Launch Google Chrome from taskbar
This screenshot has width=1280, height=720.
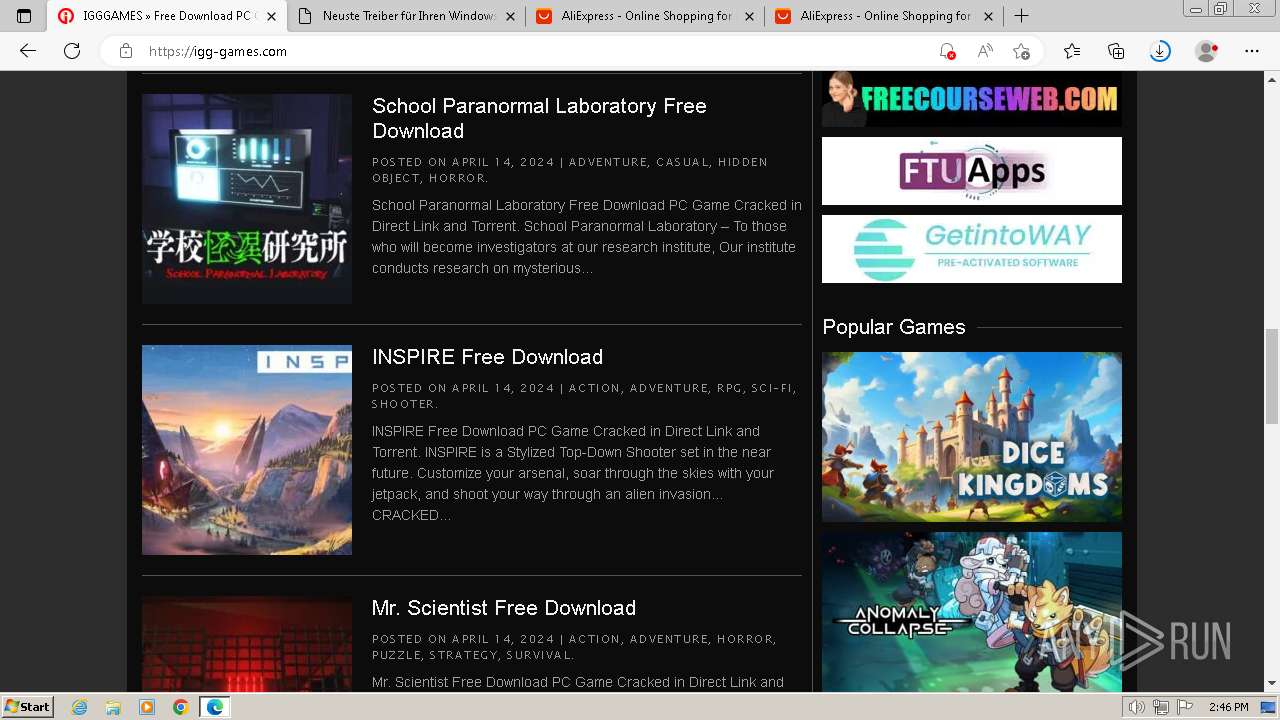point(180,707)
